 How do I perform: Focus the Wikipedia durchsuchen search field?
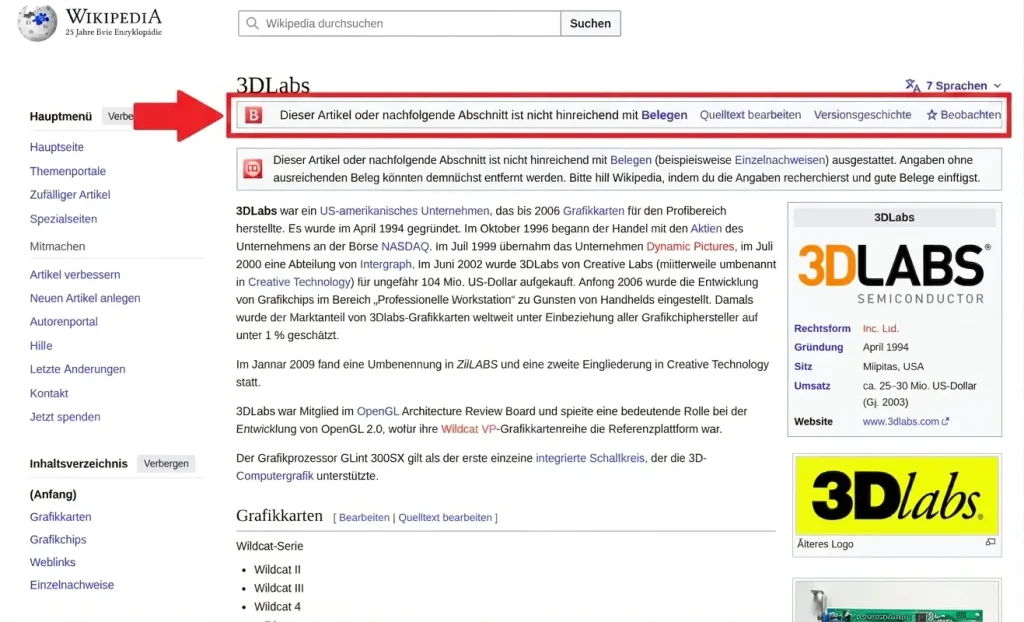coord(399,24)
